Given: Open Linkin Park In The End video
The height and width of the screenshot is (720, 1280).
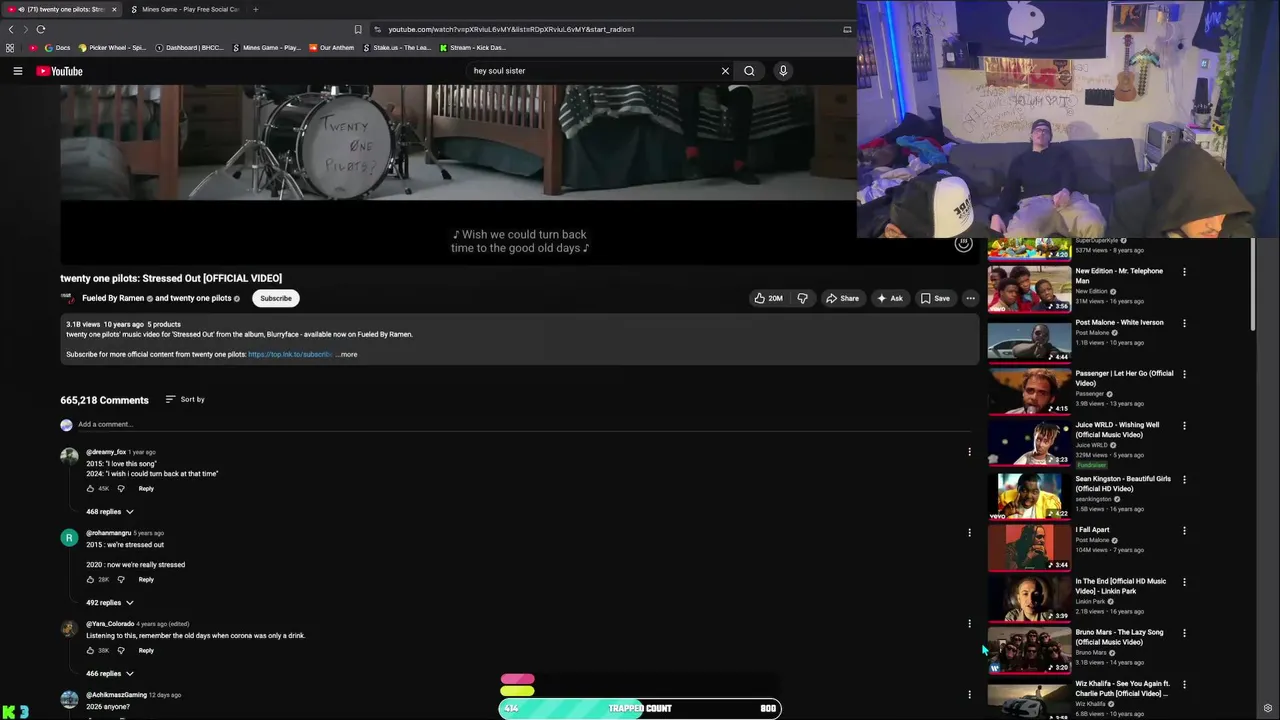Looking at the screenshot, I should coord(1120,586).
